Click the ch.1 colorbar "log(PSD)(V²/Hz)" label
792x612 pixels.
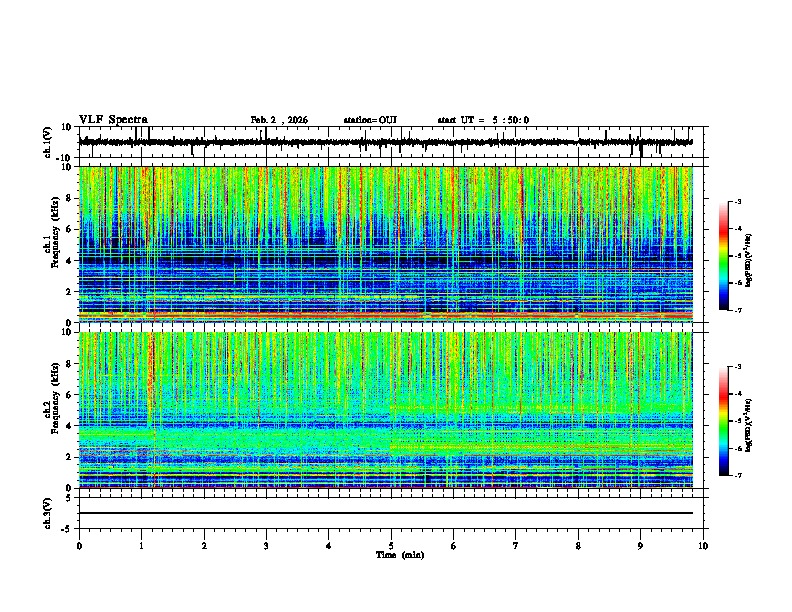[749, 261]
